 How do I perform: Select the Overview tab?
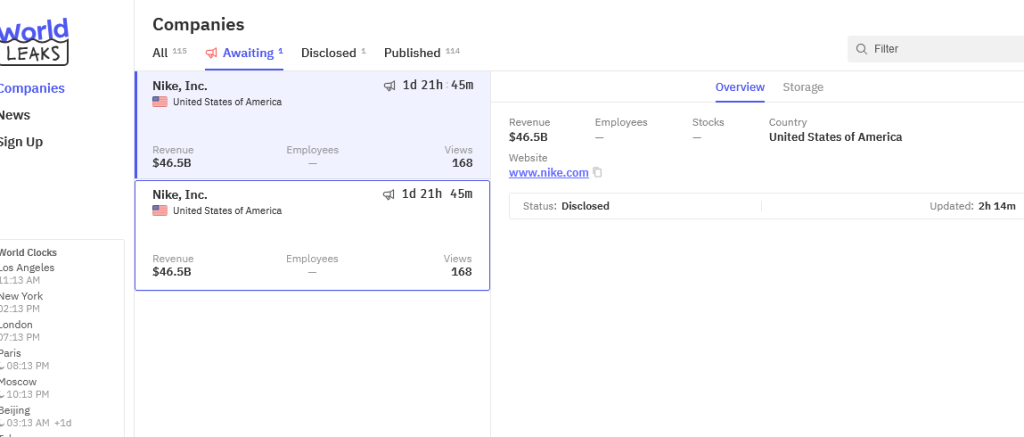(x=740, y=87)
